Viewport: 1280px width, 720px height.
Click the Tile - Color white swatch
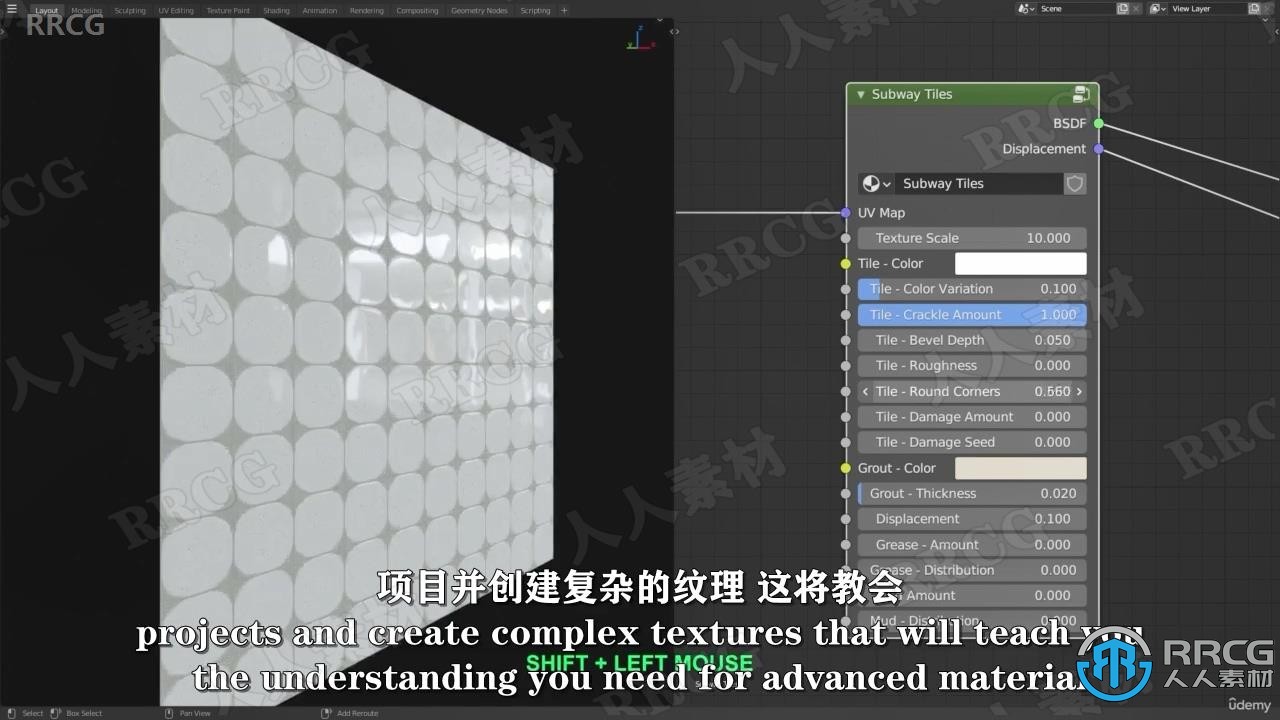pyautogui.click(x=1020, y=264)
